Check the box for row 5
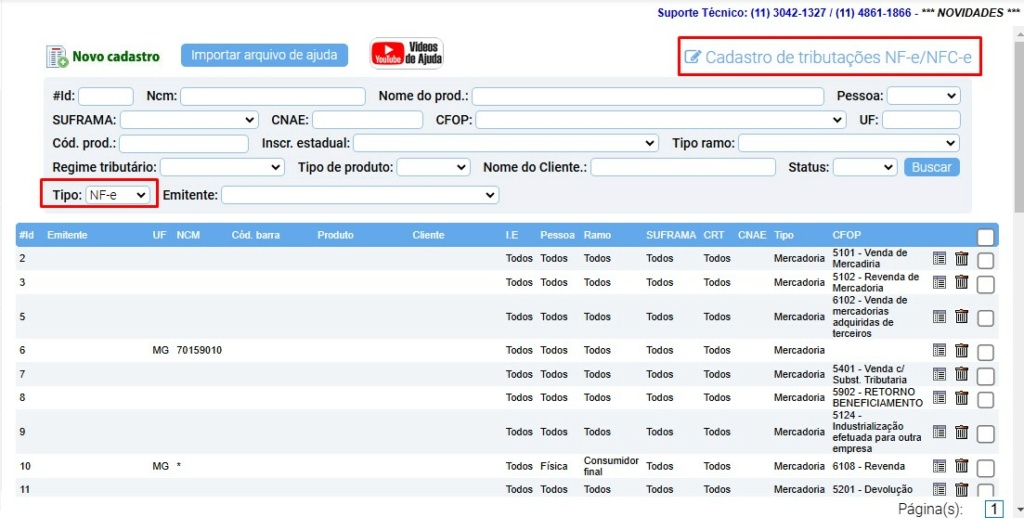Image resolution: width=1024 pixels, height=530 pixels. (x=985, y=319)
